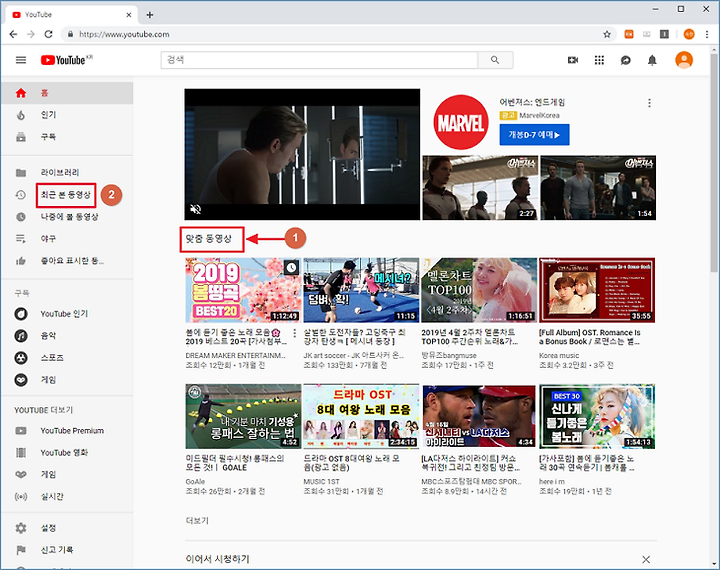This screenshot has height=570, width=720.
Task: Open the messages share icon
Action: (x=625, y=60)
